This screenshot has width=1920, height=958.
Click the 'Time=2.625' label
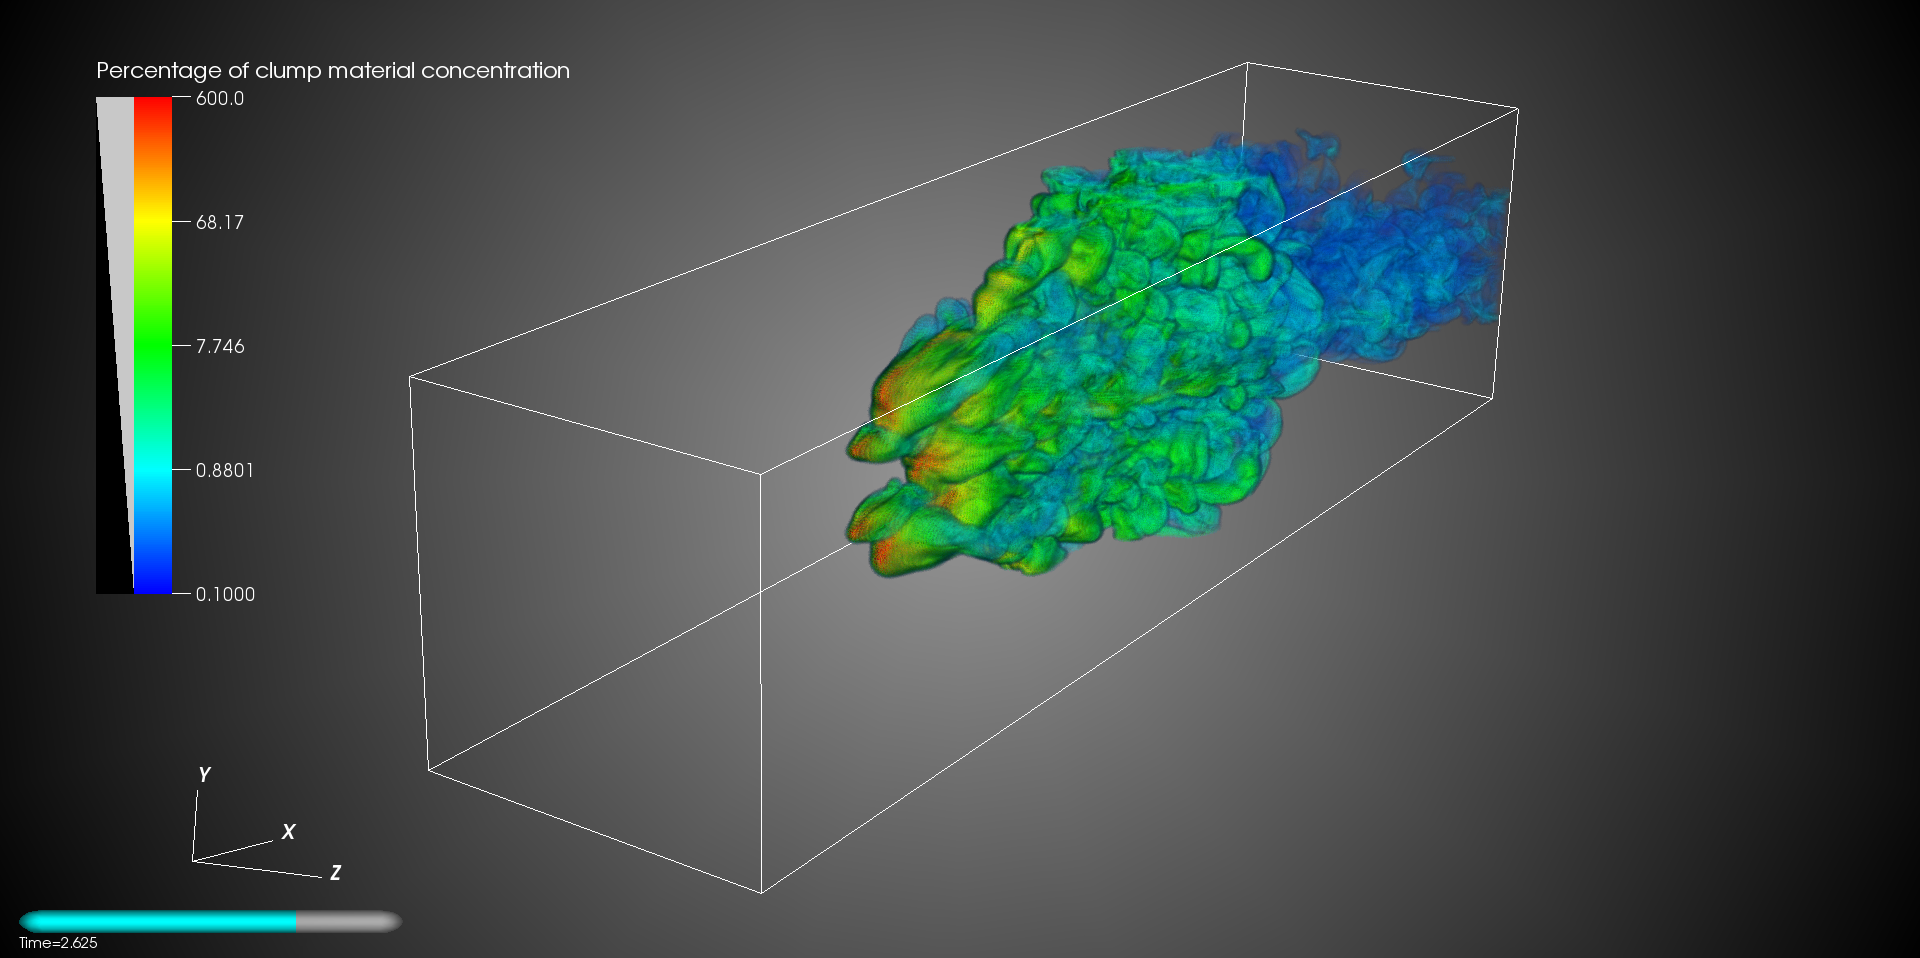pyautogui.click(x=58, y=943)
